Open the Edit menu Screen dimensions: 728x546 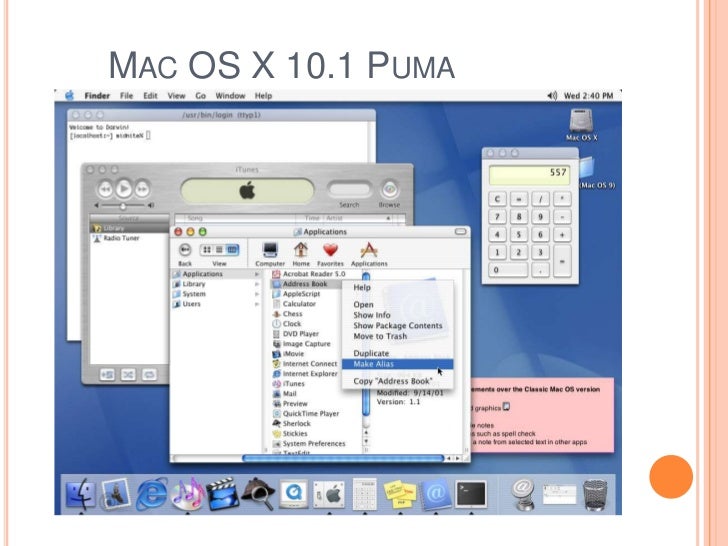click(150, 96)
